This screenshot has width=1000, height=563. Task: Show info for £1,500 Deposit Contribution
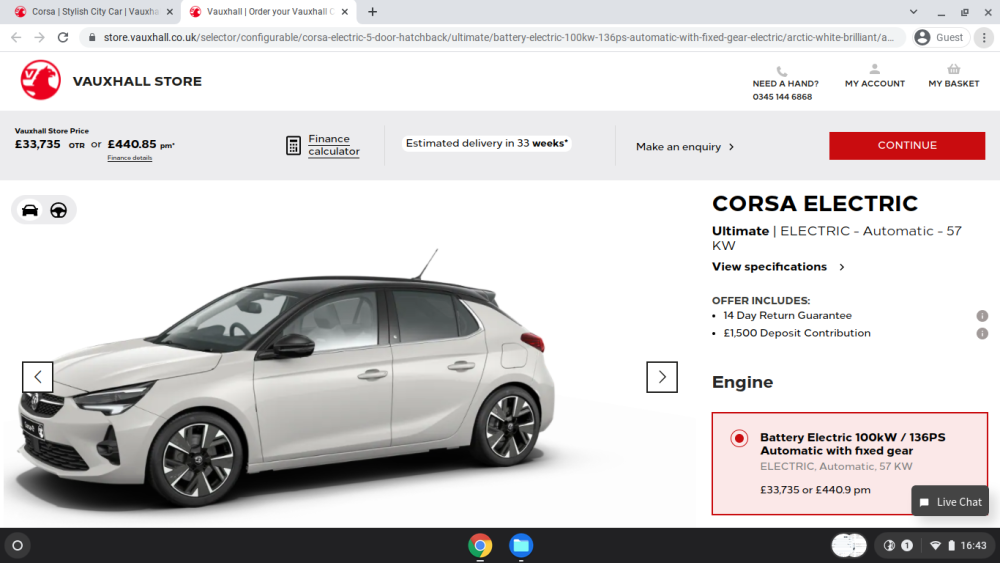[x=982, y=333]
